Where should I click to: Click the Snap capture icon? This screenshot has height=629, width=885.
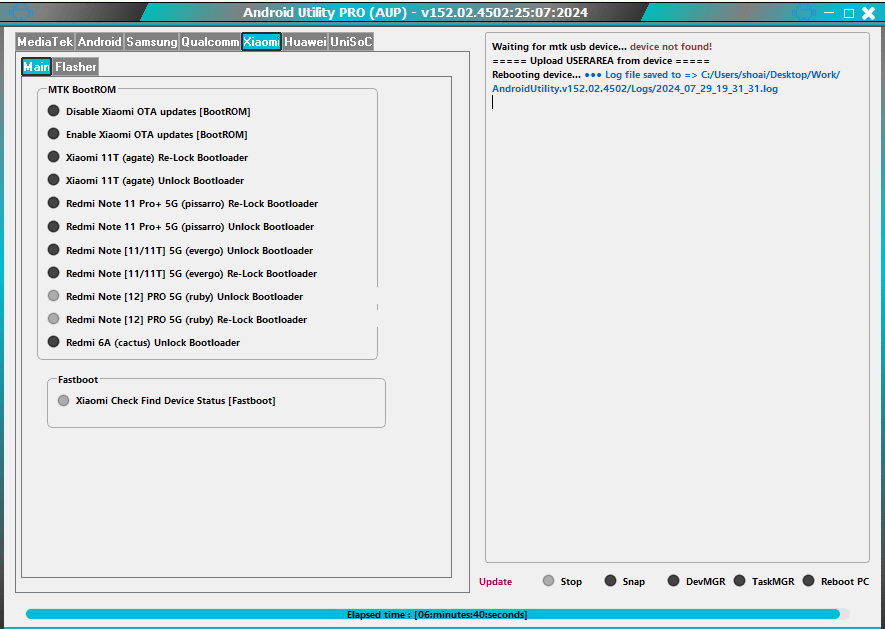pos(608,580)
